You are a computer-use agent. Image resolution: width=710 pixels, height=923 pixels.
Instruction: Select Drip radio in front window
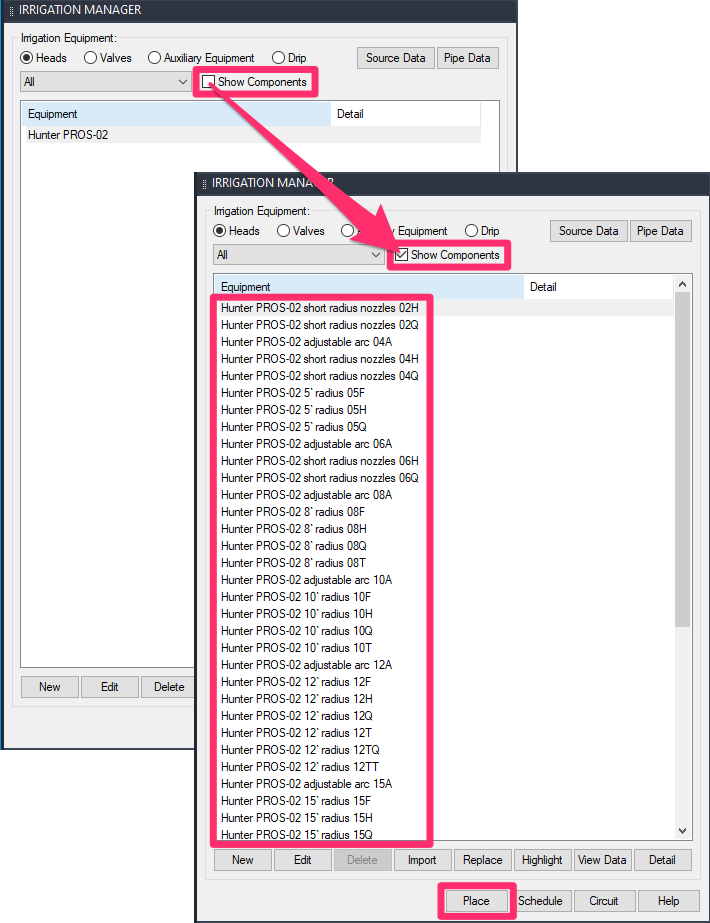(x=471, y=231)
